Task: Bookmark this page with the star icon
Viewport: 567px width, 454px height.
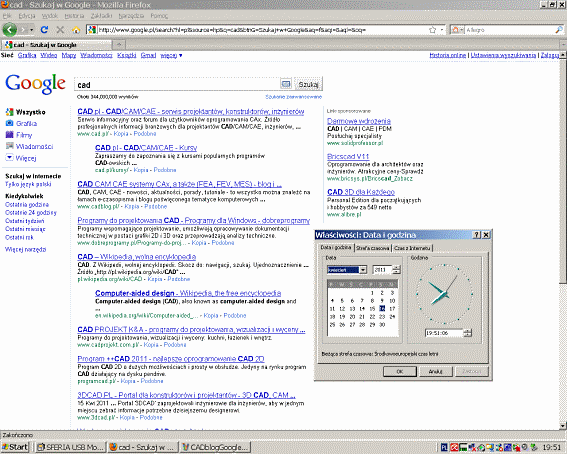Action: point(432,30)
